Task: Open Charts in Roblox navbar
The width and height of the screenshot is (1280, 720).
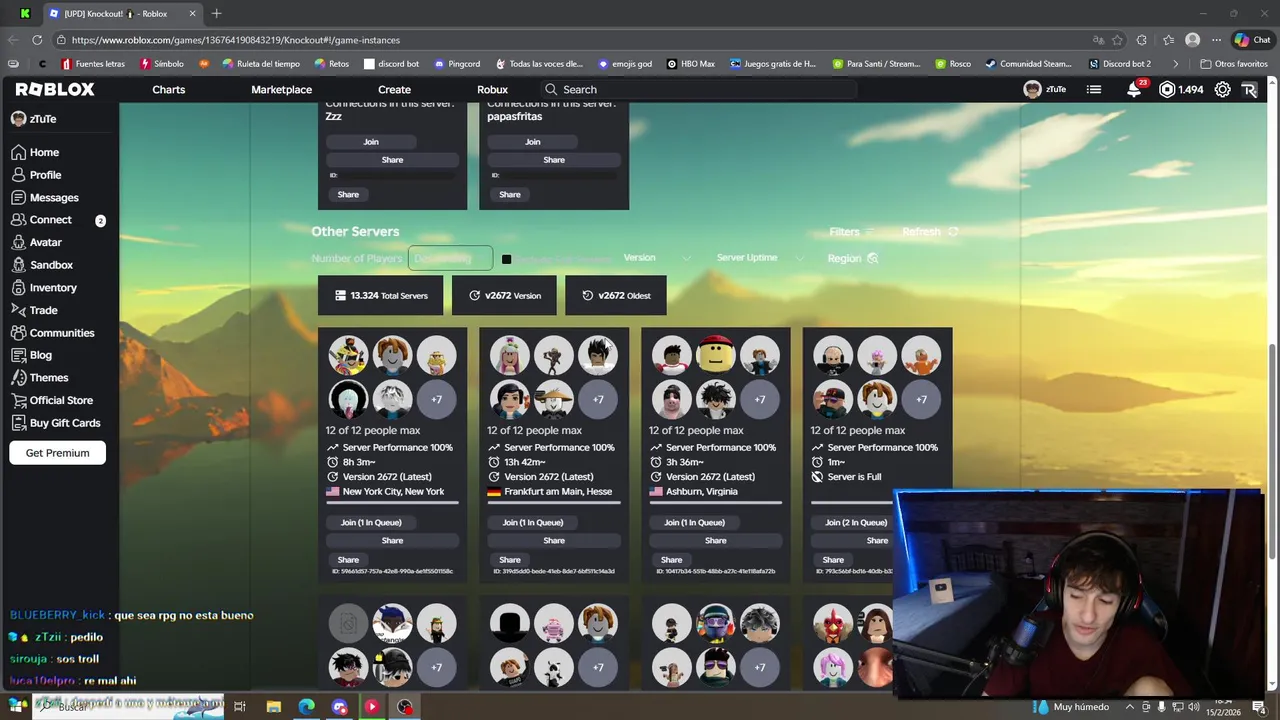Action: [168, 89]
